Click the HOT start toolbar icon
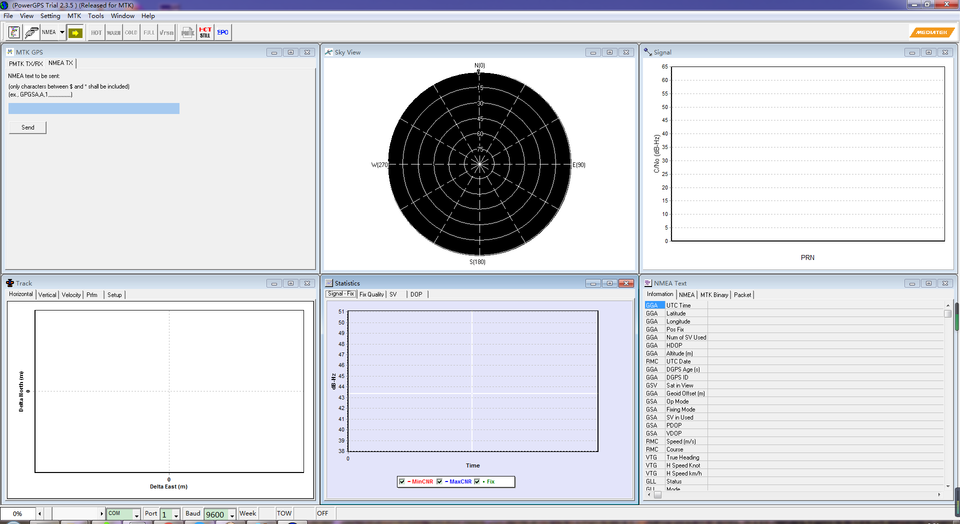960x524 pixels. (x=97, y=32)
